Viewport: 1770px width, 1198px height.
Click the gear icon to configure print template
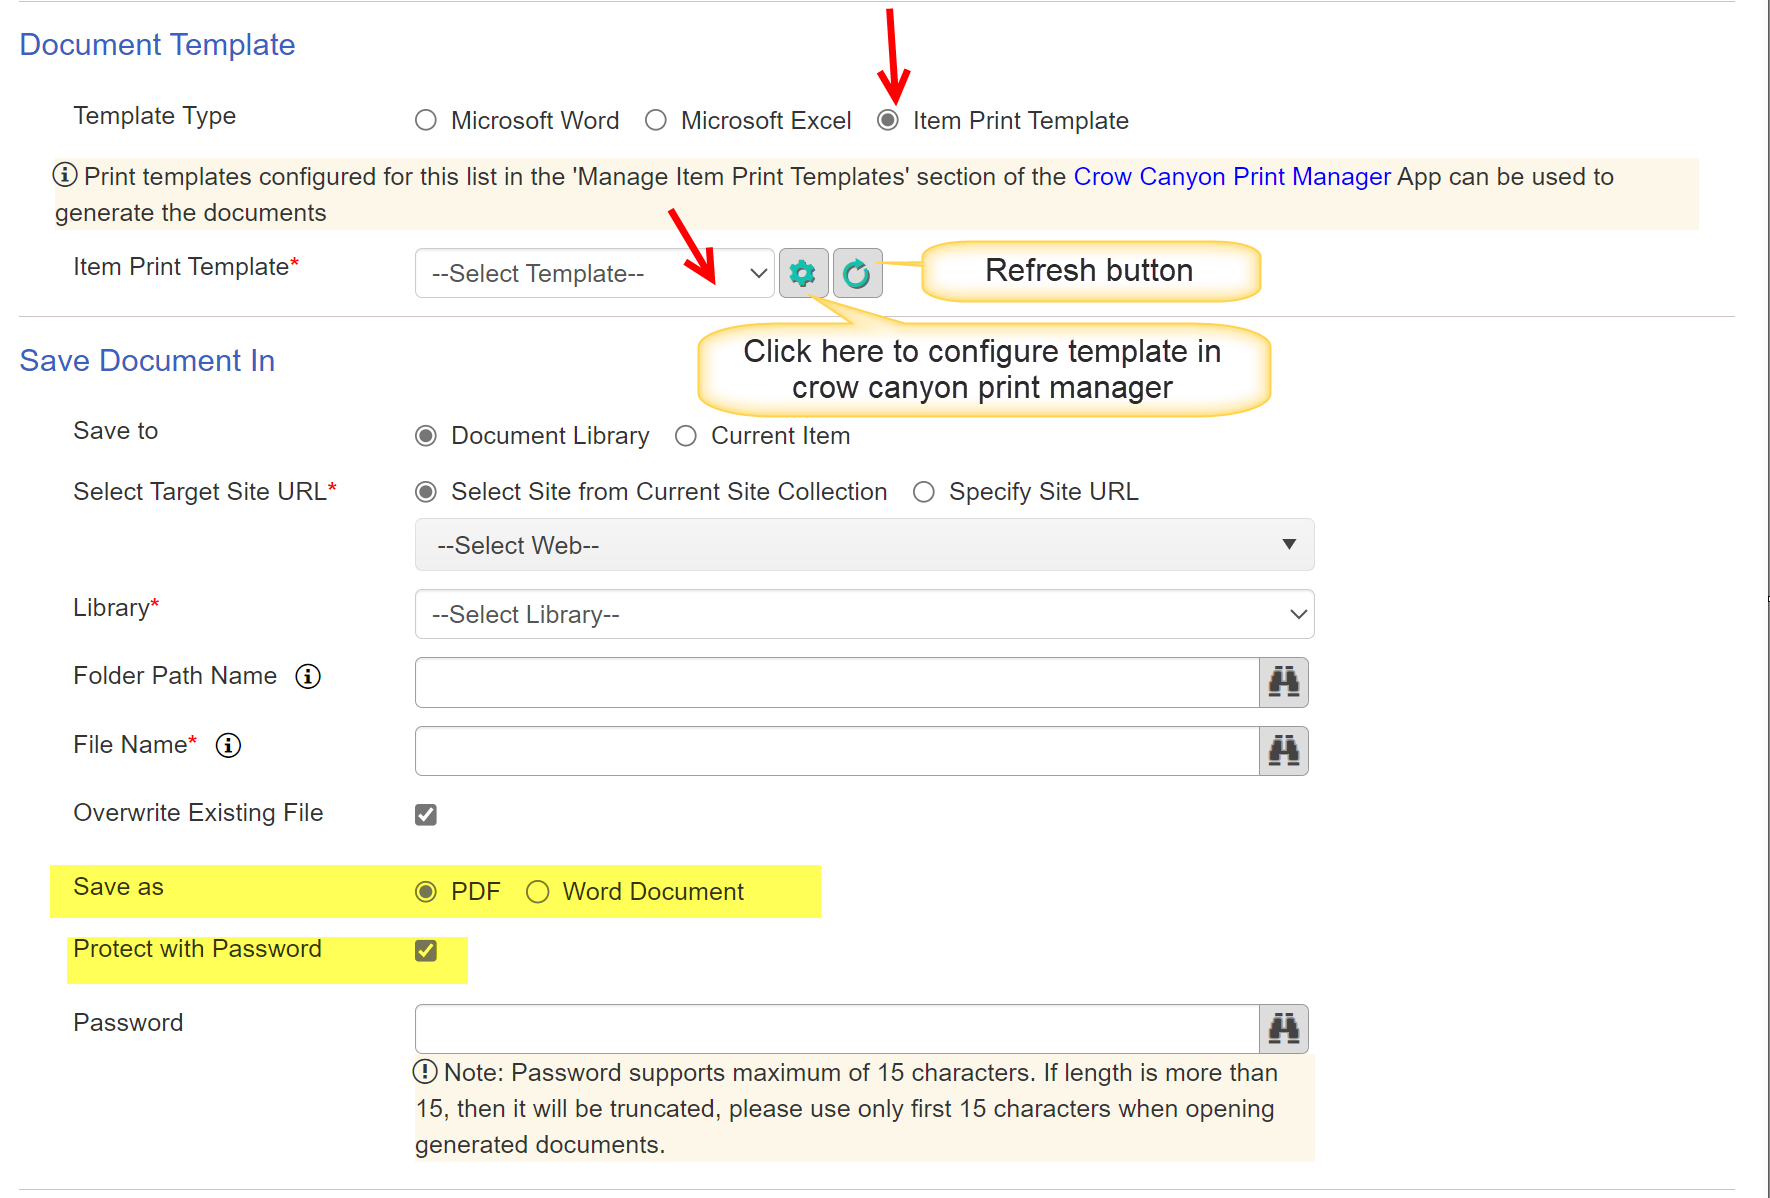pos(803,273)
